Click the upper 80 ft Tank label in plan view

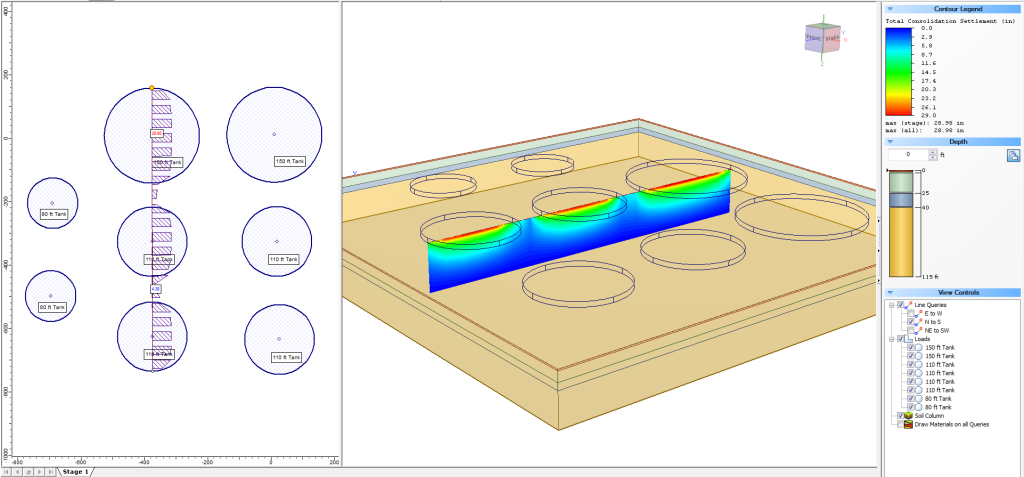(53, 214)
